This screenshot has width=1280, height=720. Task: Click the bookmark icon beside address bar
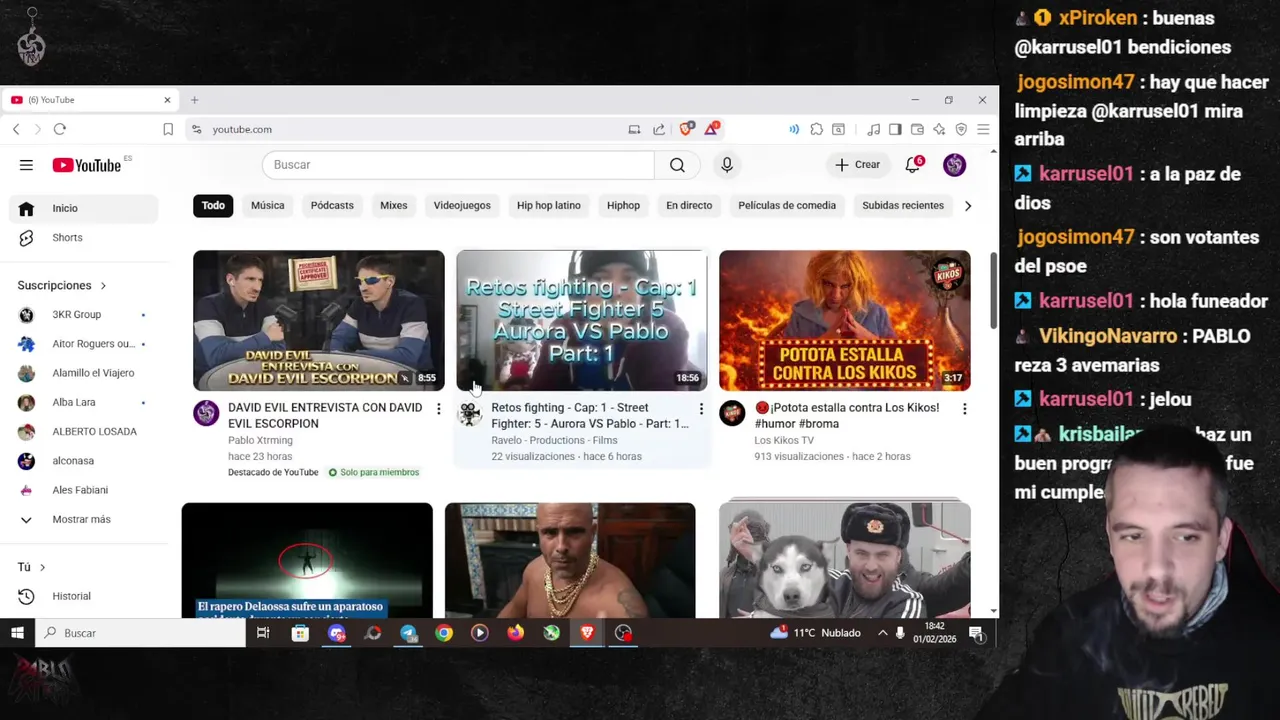tap(168, 129)
